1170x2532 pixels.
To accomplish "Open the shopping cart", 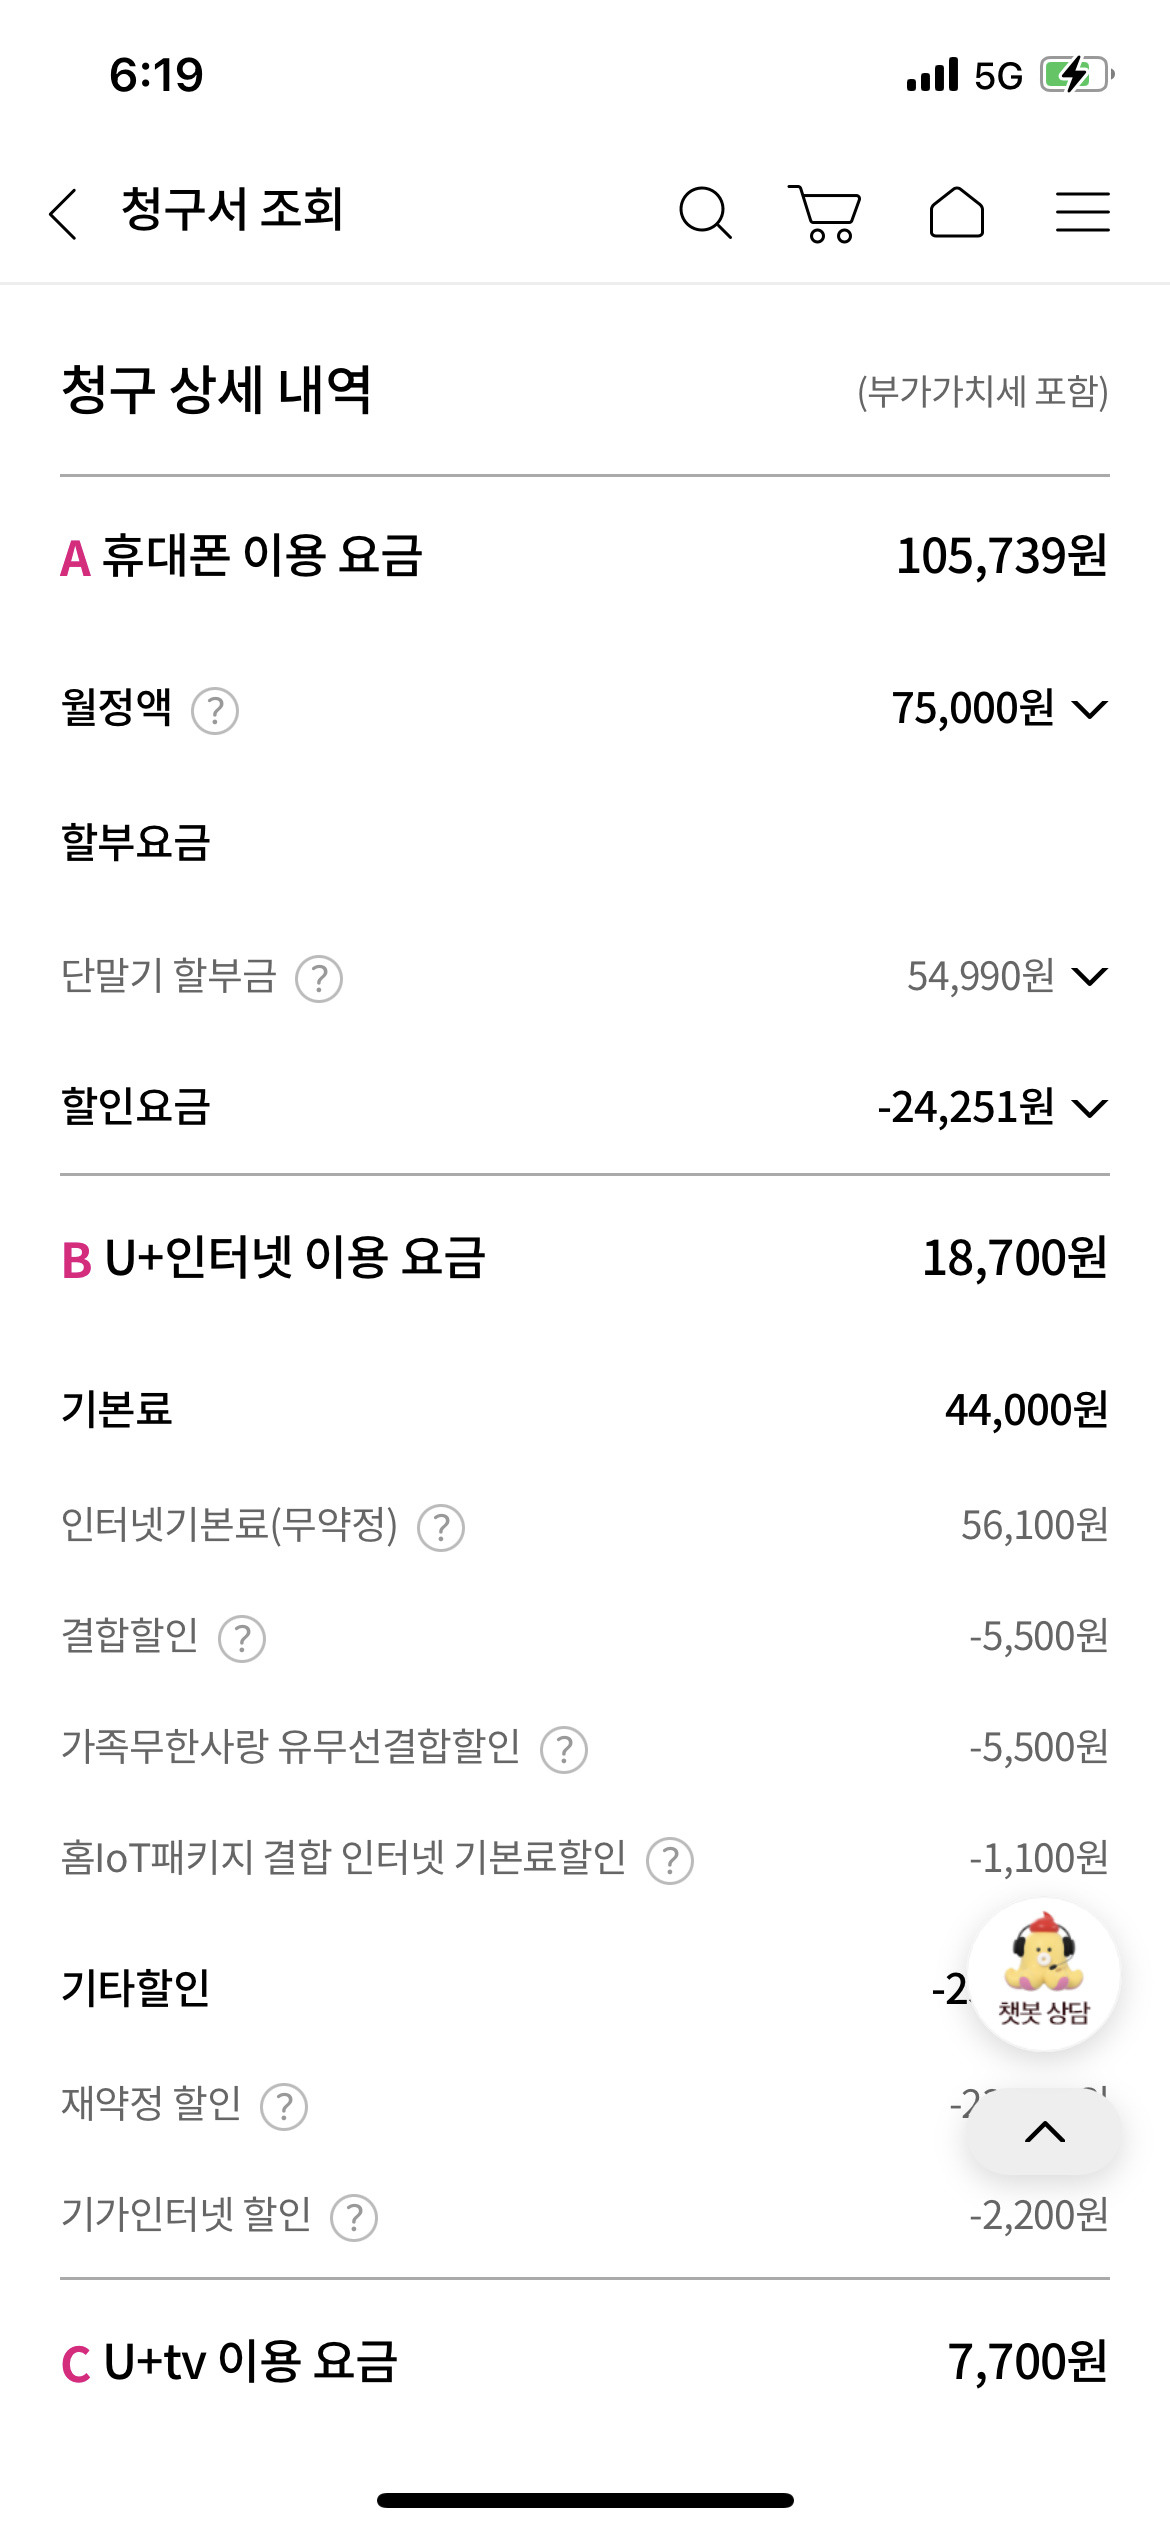I will coord(825,213).
